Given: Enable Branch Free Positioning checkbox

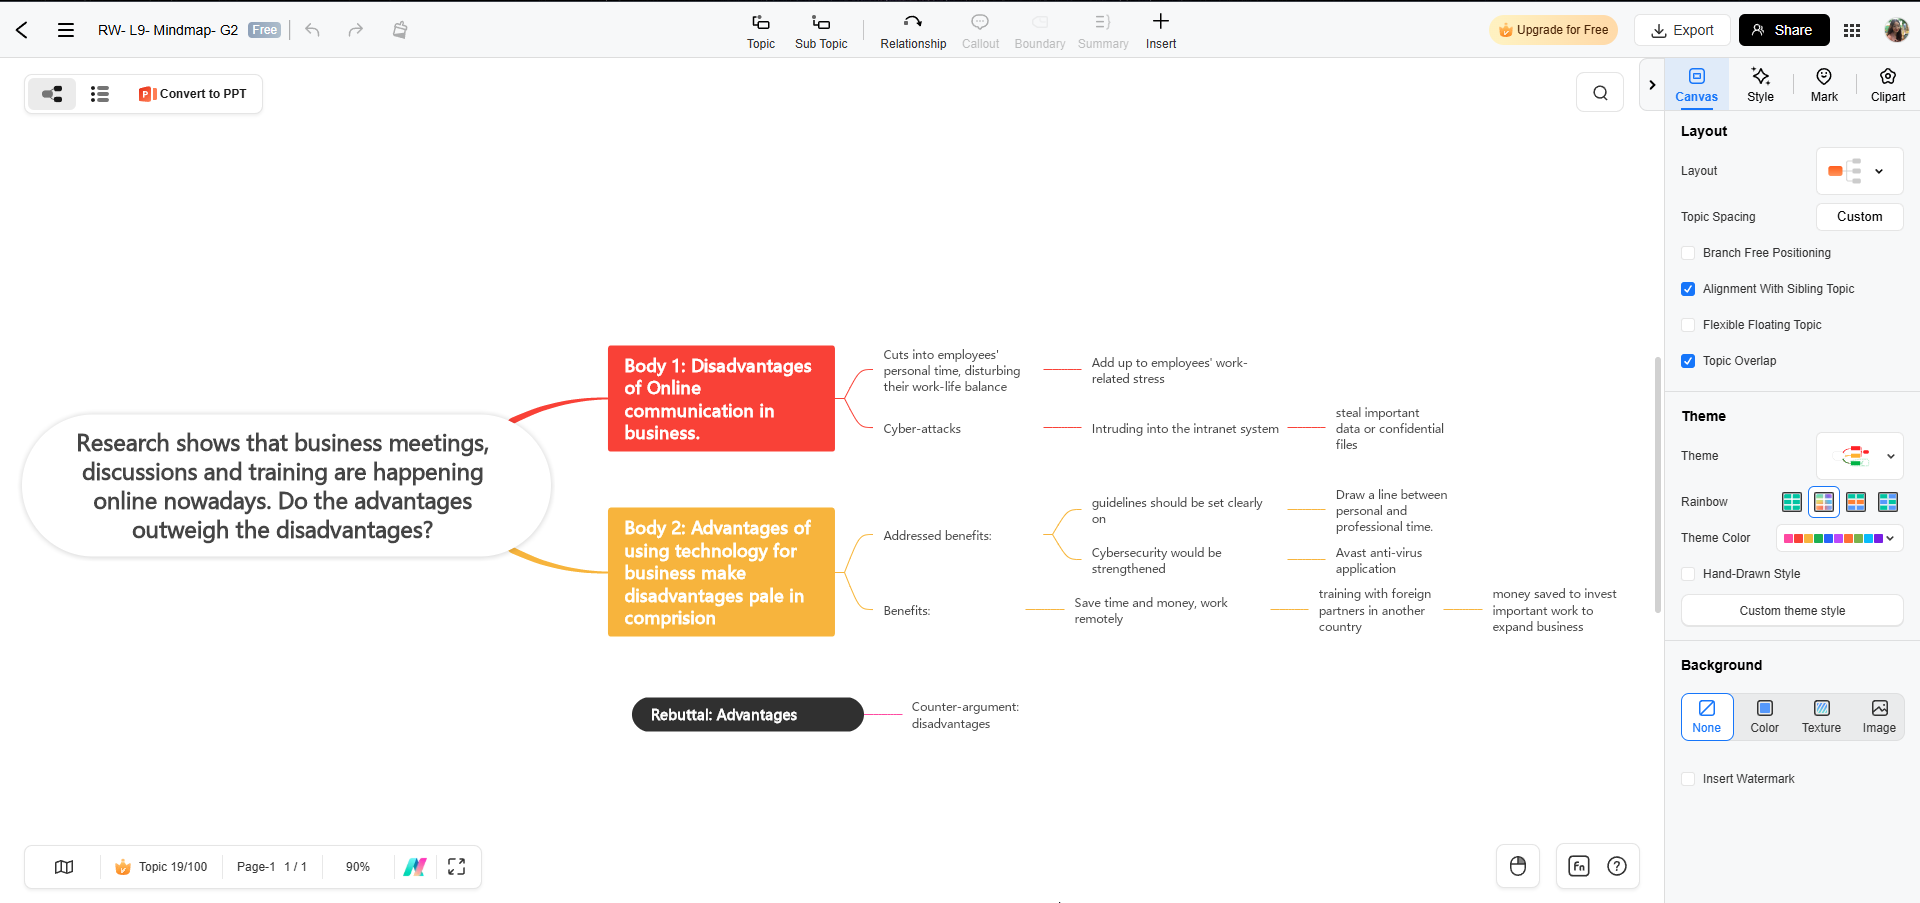Looking at the screenshot, I should (1688, 253).
